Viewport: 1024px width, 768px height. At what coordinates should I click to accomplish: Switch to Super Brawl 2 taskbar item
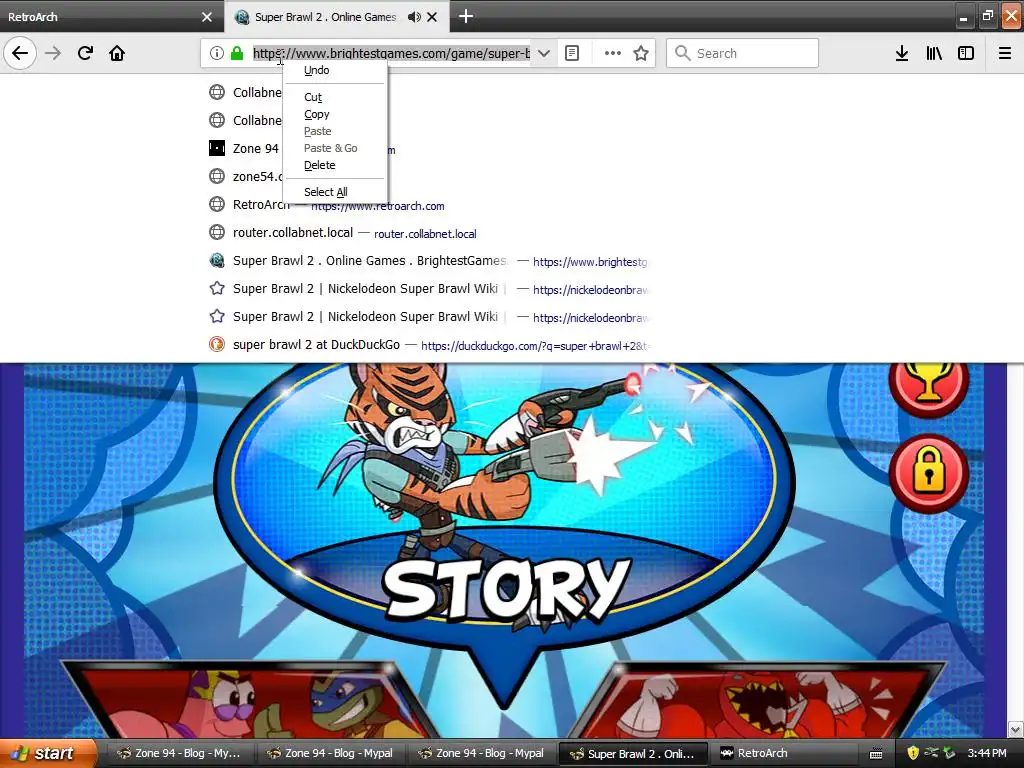(635, 754)
